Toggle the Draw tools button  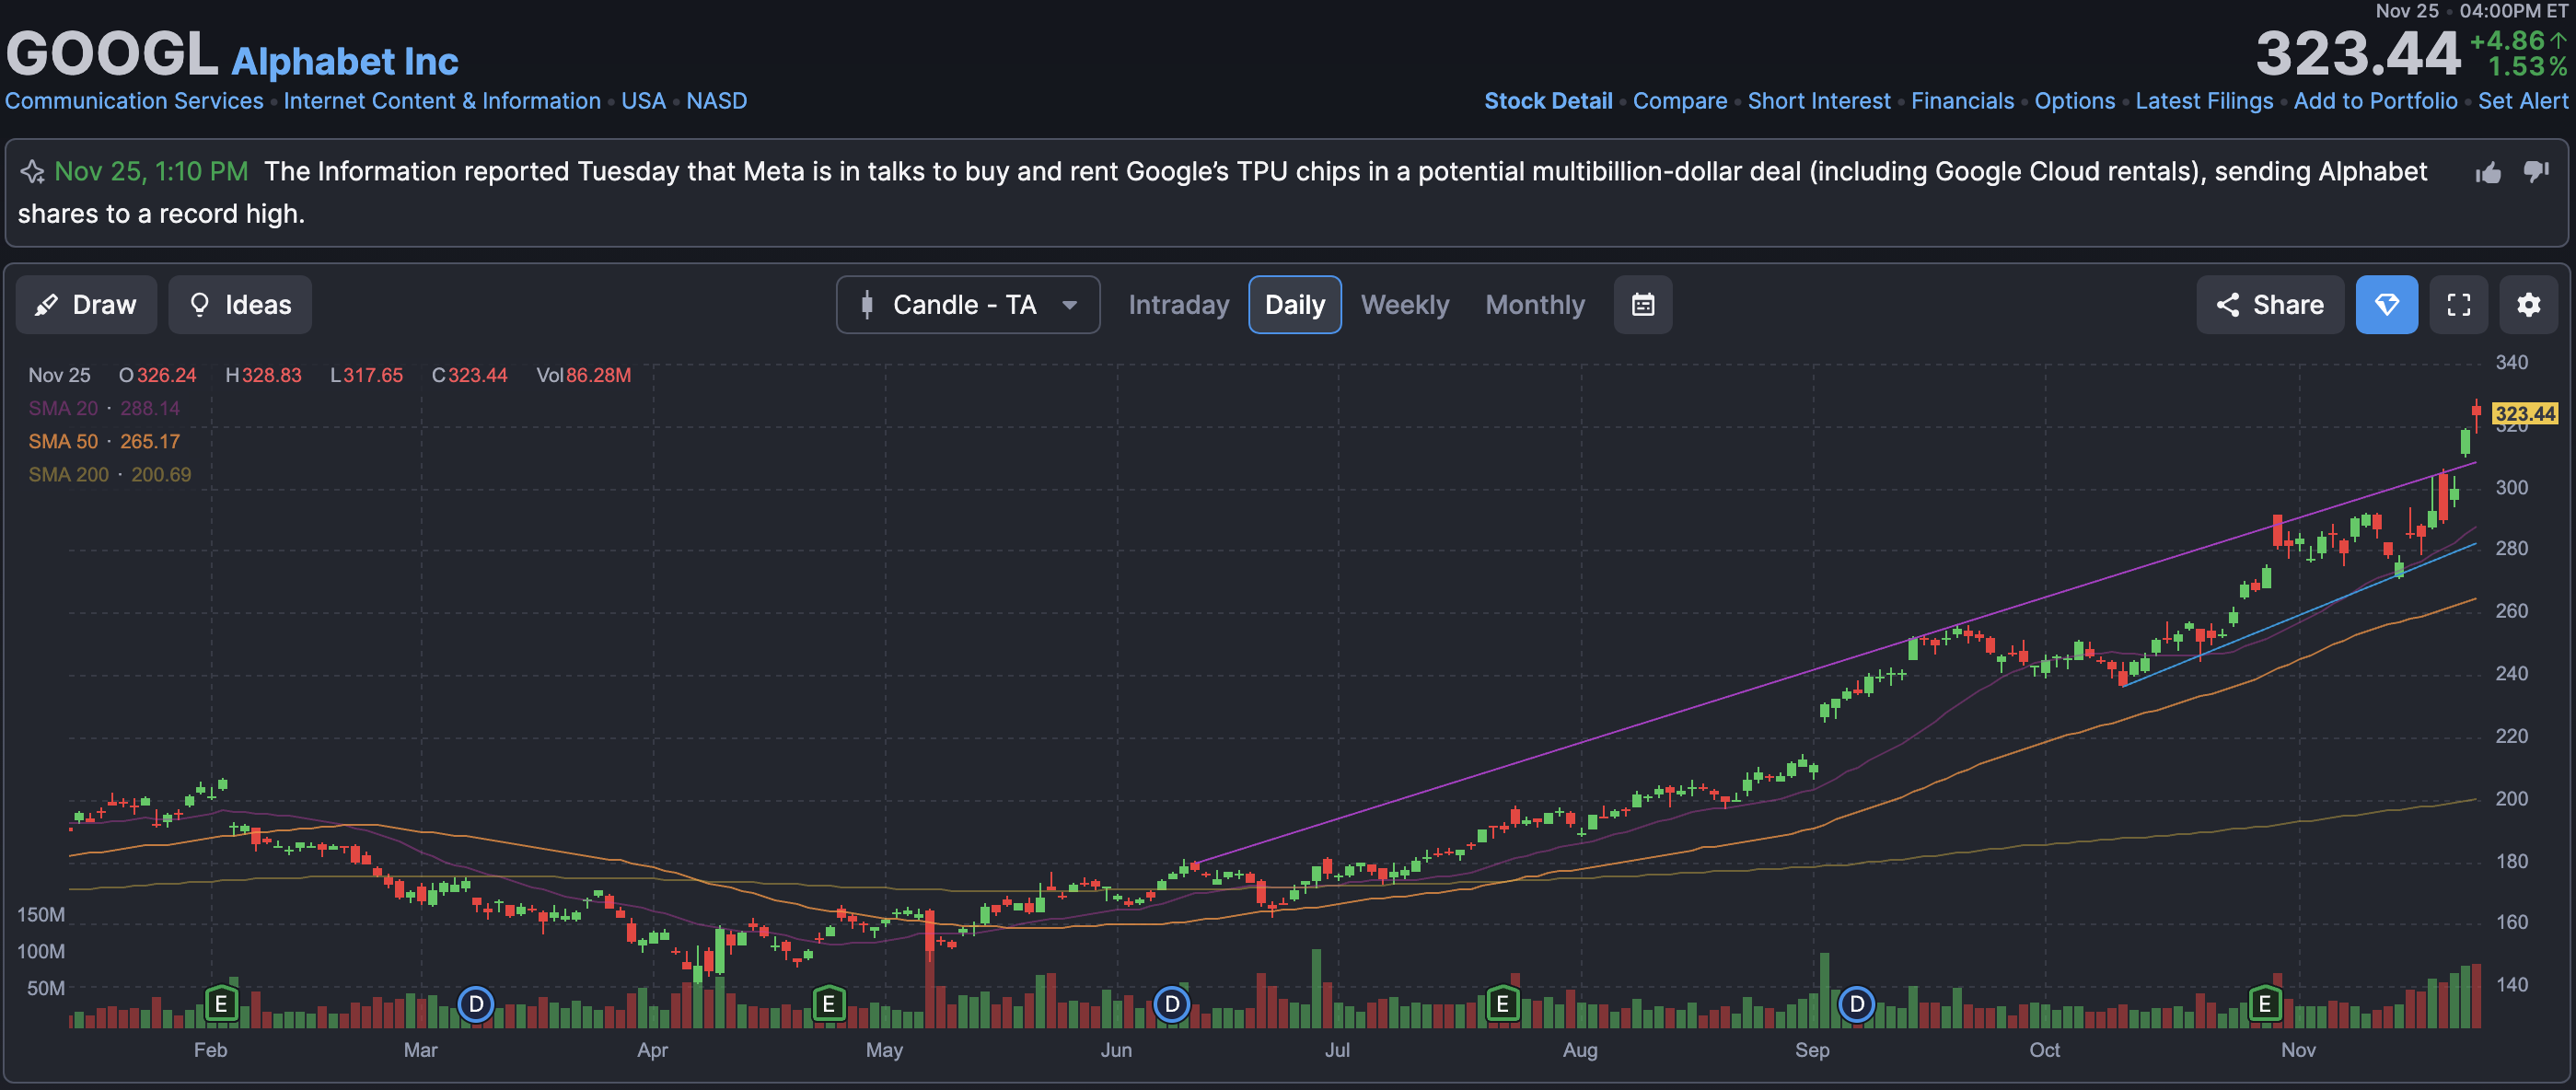click(86, 305)
